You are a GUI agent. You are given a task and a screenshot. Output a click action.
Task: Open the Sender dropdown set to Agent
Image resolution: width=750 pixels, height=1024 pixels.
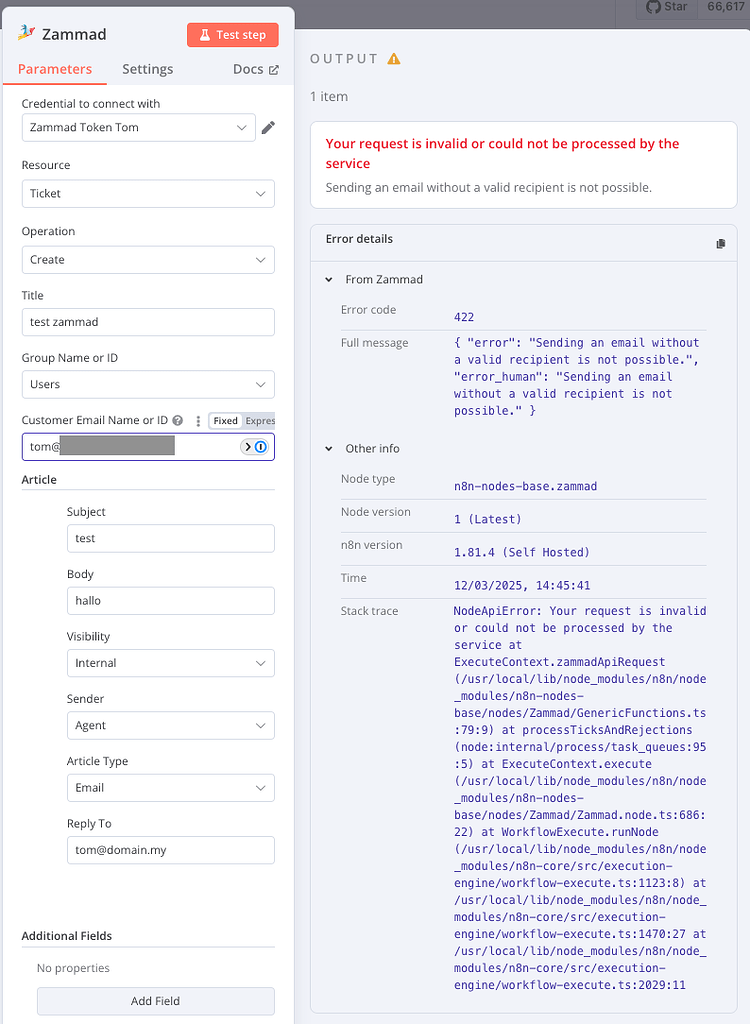(170, 725)
